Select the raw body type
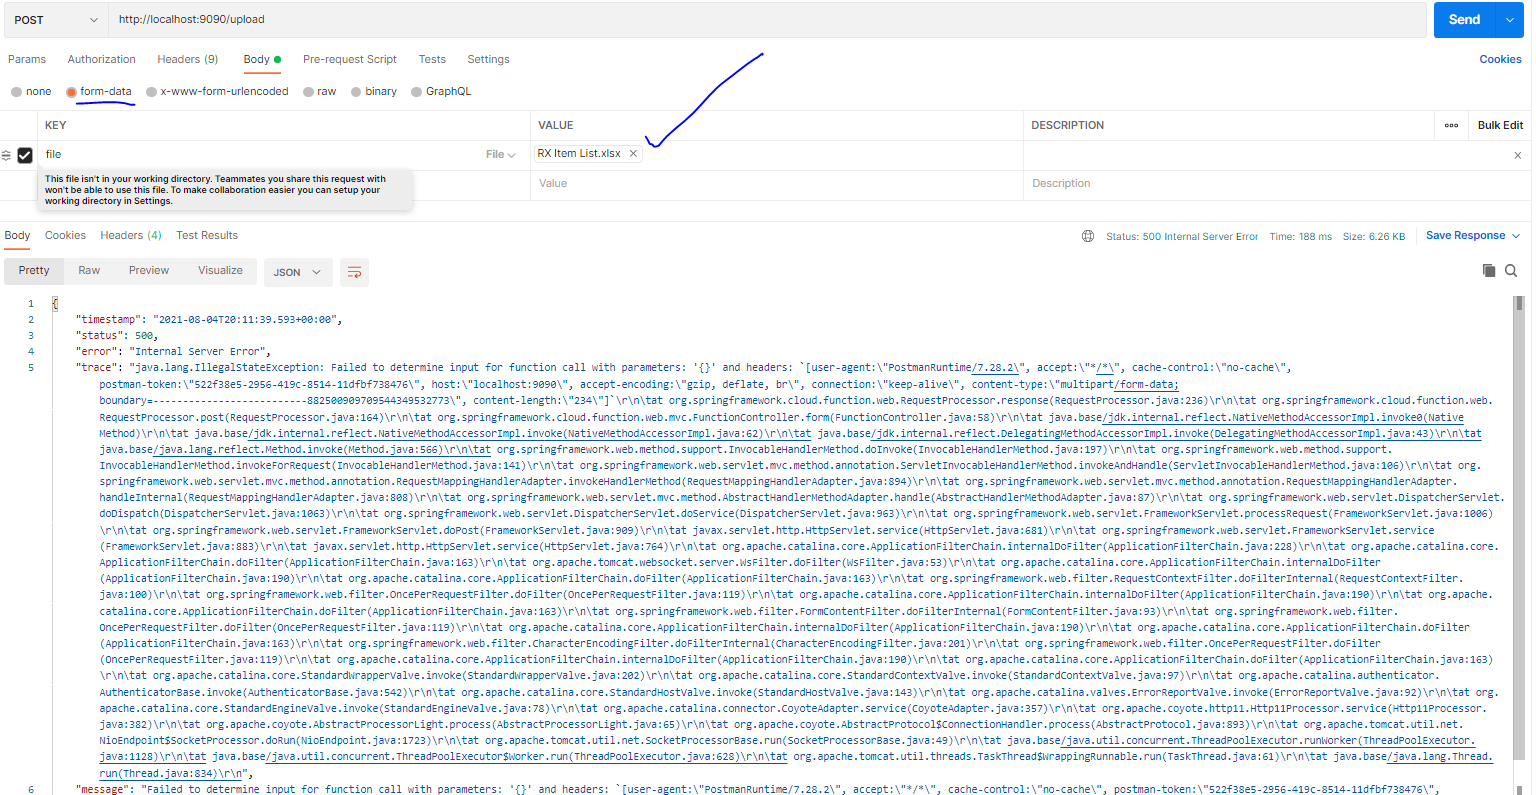Screen dimensions: 1536x795 [320, 91]
